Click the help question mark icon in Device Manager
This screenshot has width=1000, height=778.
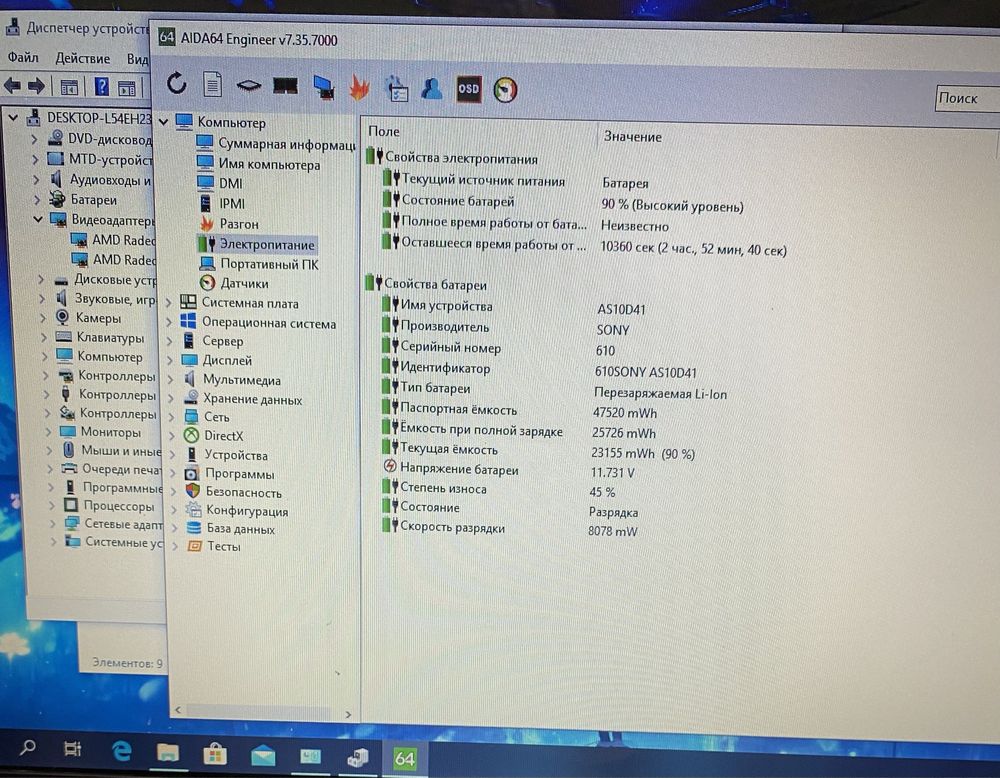click(101, 86)
